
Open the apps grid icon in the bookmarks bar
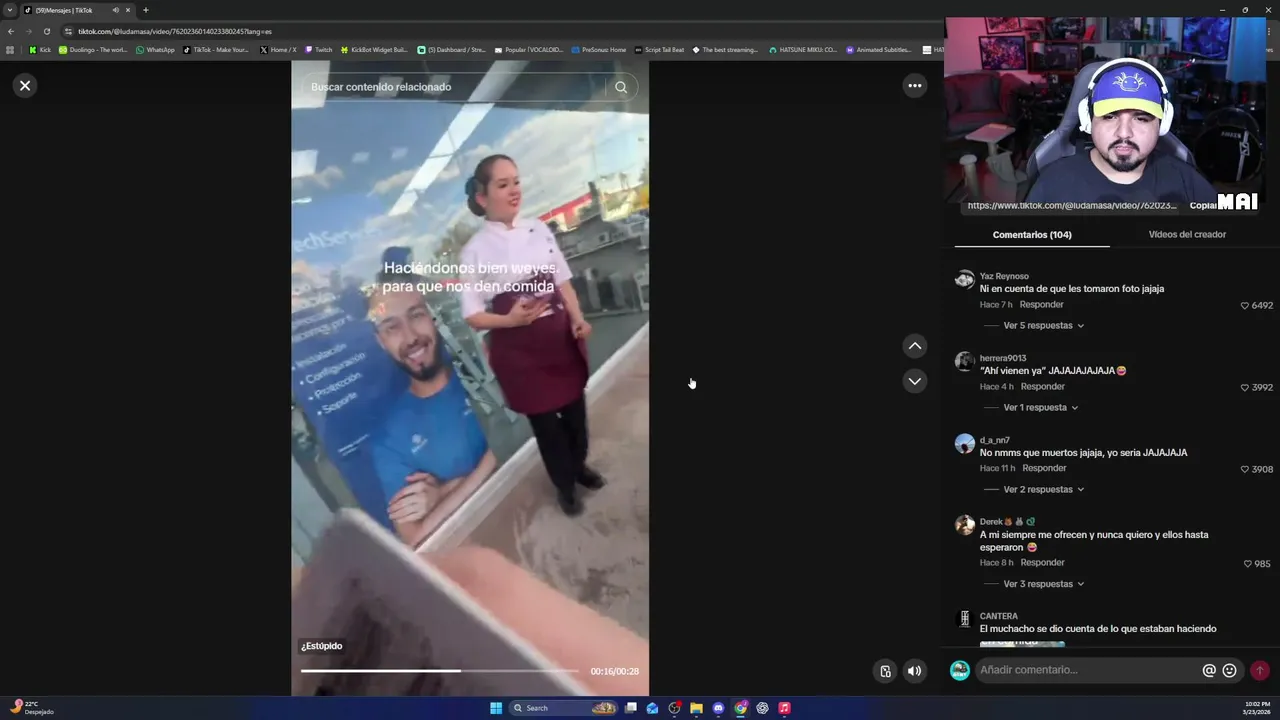[x=10, y=50]
